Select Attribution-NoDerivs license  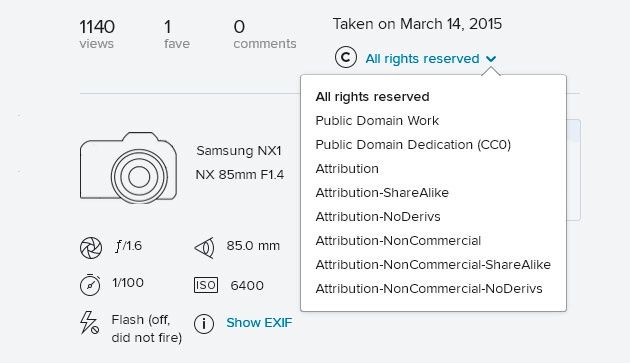point(378,217)
